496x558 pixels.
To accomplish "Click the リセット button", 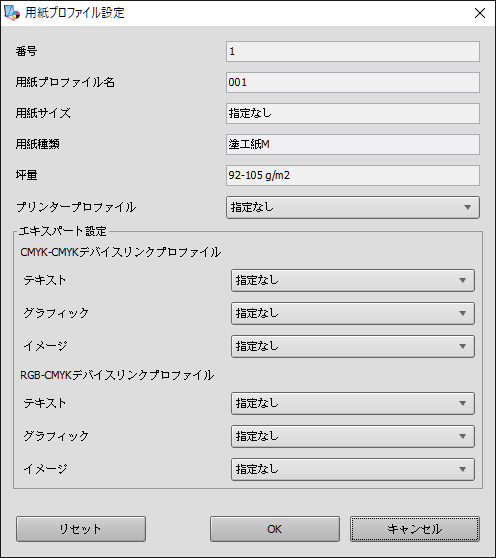I will coord(81,529).
